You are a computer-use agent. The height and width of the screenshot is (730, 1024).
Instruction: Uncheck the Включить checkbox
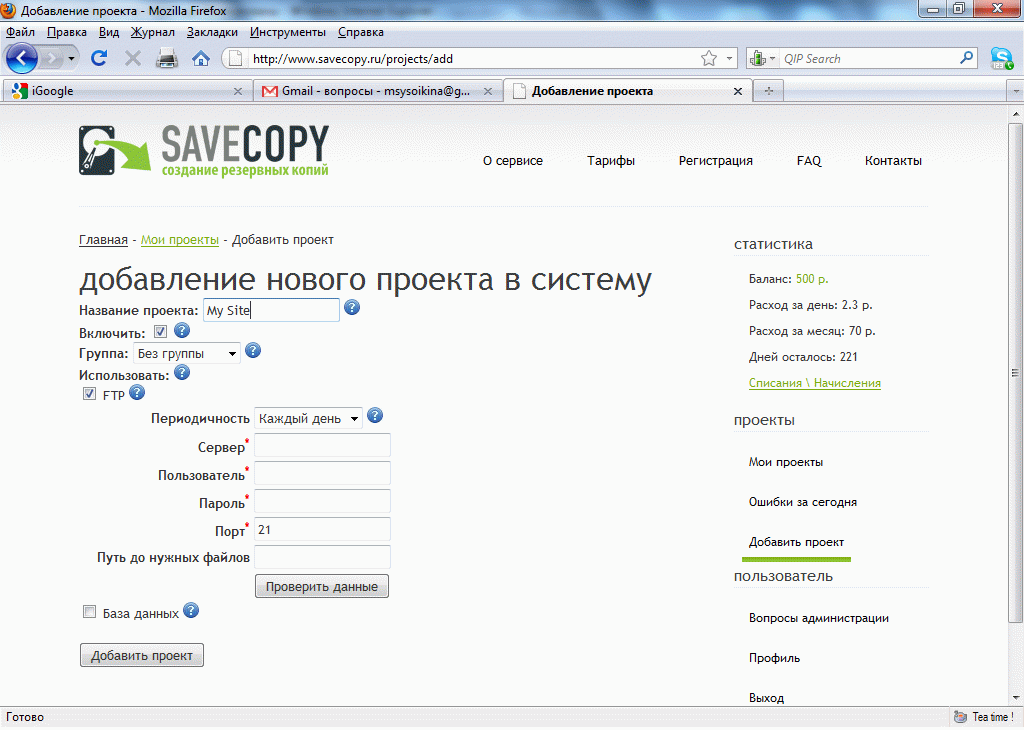(160, 332)
